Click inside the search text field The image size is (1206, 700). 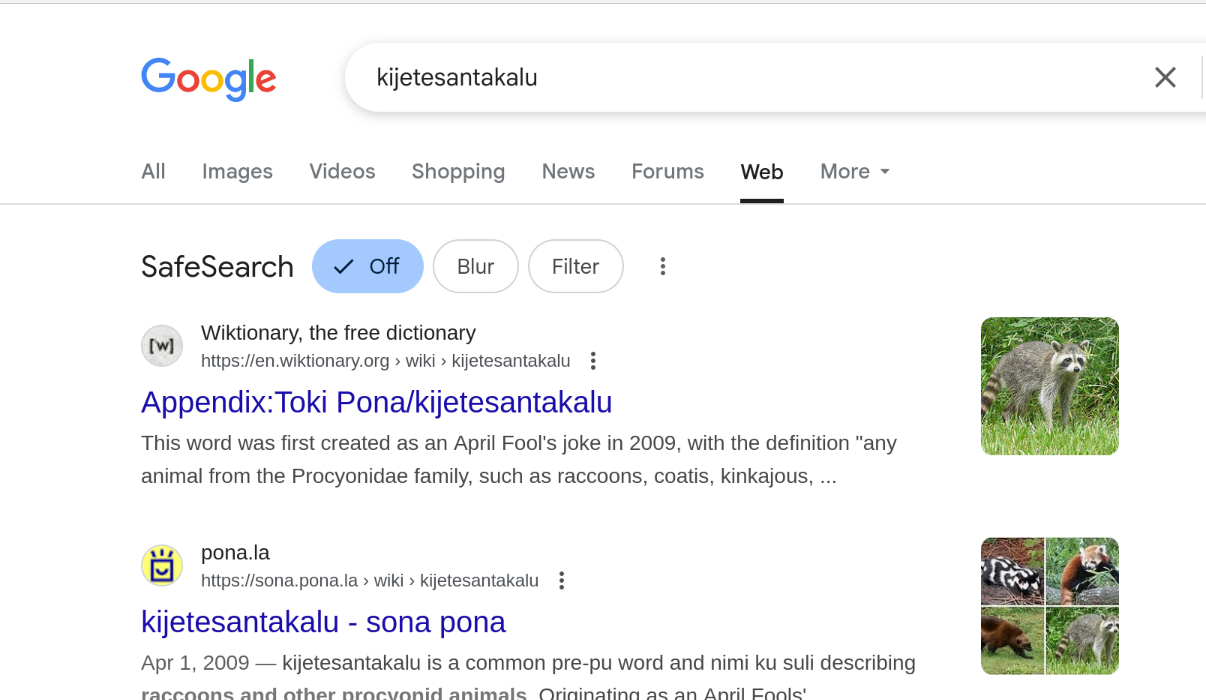pos(740,77)
